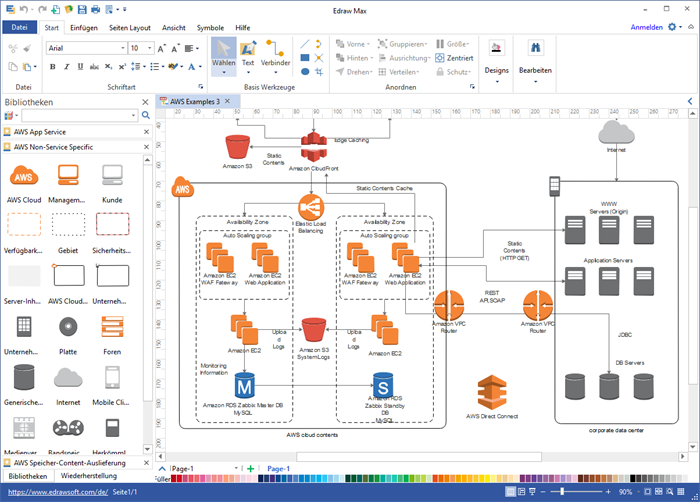The width and height of the screenshot is (700, 502).
Task: Pick the AWS Cloud shape in library
Action: pyautogui.click(x=23, y=178)
